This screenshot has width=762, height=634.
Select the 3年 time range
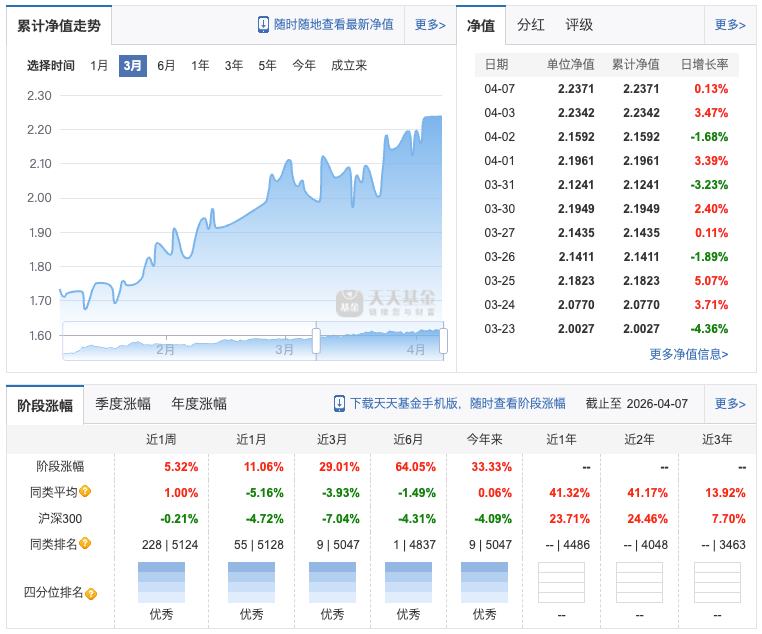pyautogui.click(x=234, y=65)
